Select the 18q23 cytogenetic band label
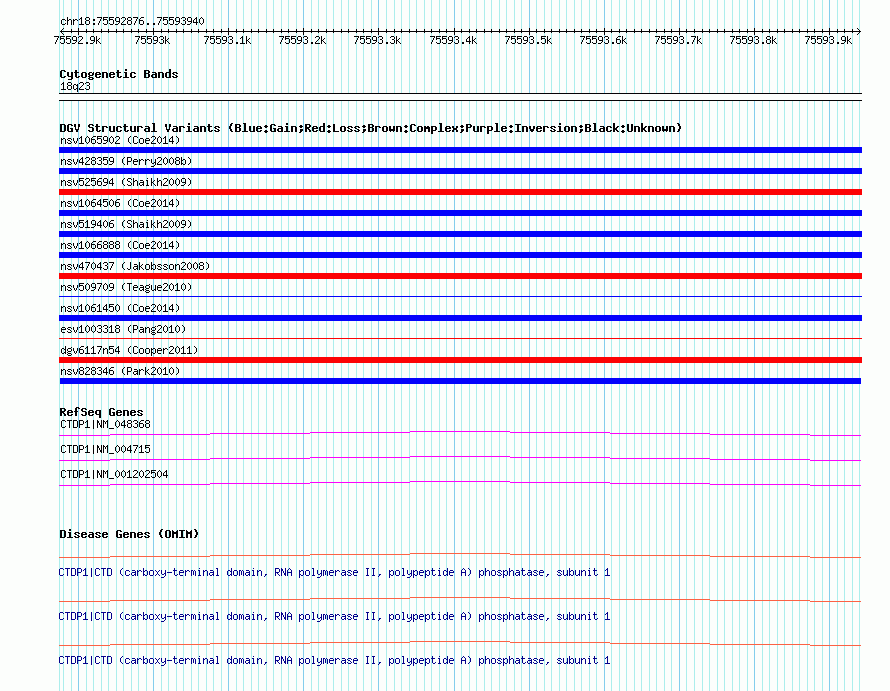 point(75,86)
